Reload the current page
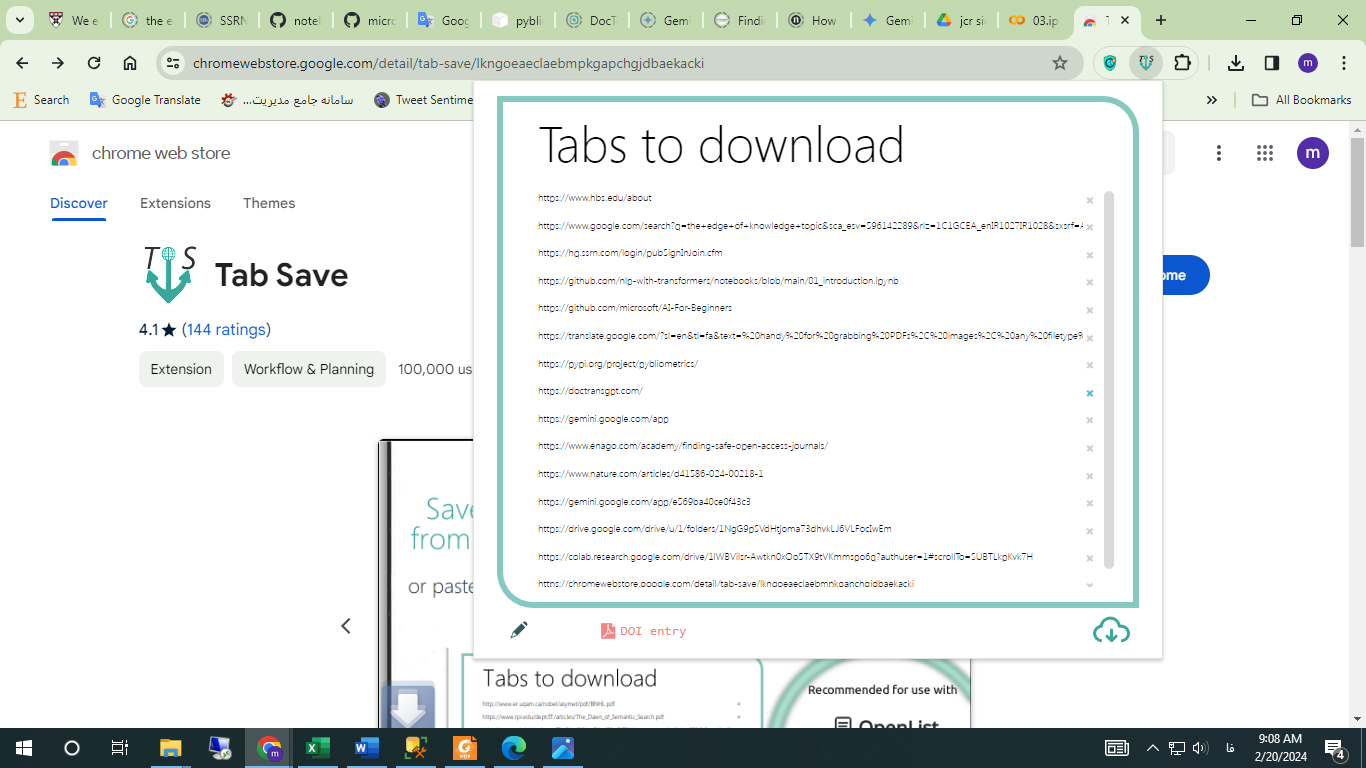 point(94,63)
